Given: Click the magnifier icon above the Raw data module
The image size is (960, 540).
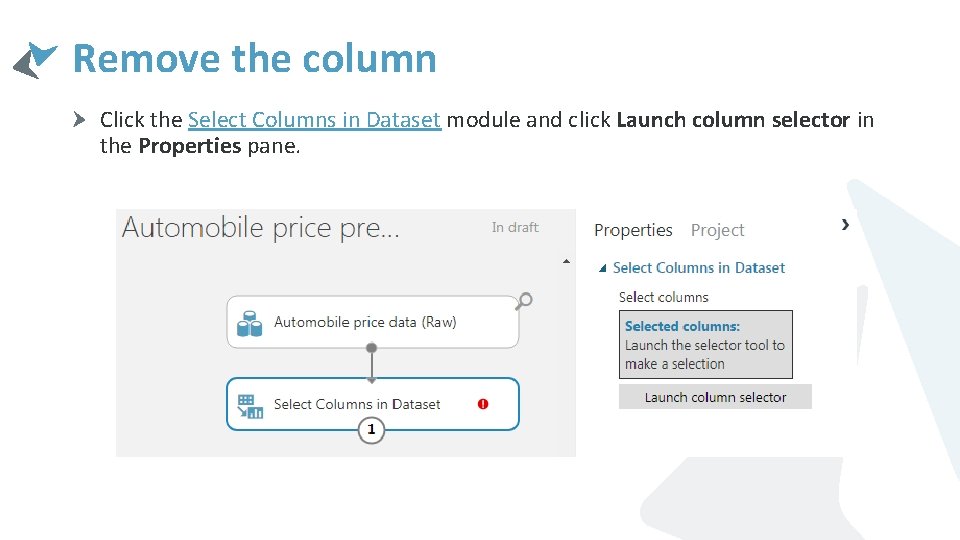Looking at the screenshot, I should point(524,300).
